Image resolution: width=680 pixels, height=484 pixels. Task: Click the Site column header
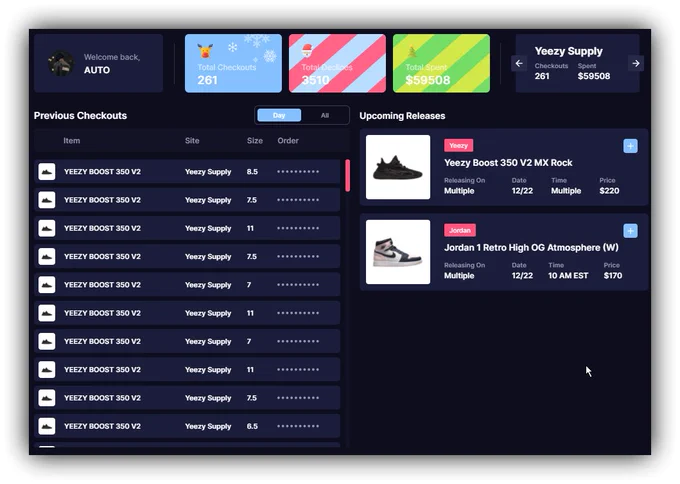[x=192, y=141]
